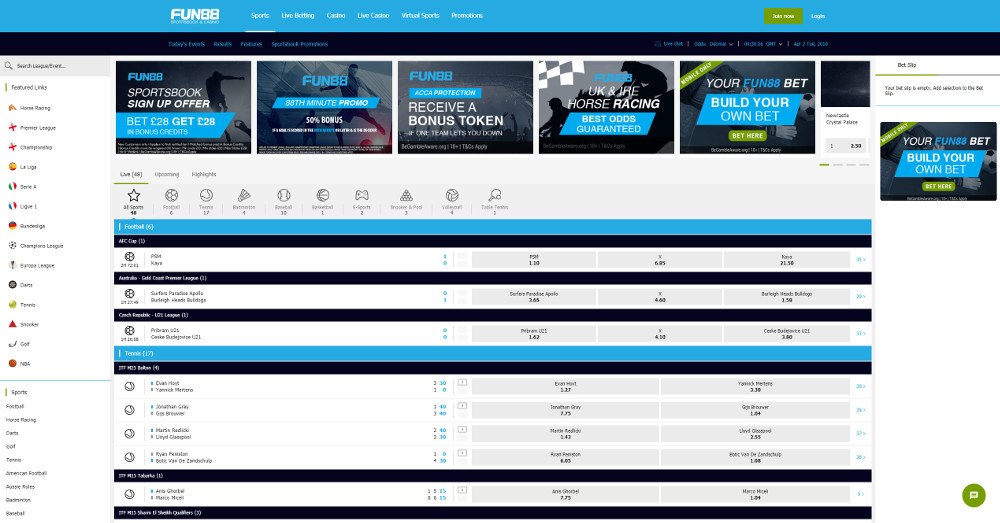
Task: Open Today's Events link
Action: 186,44
